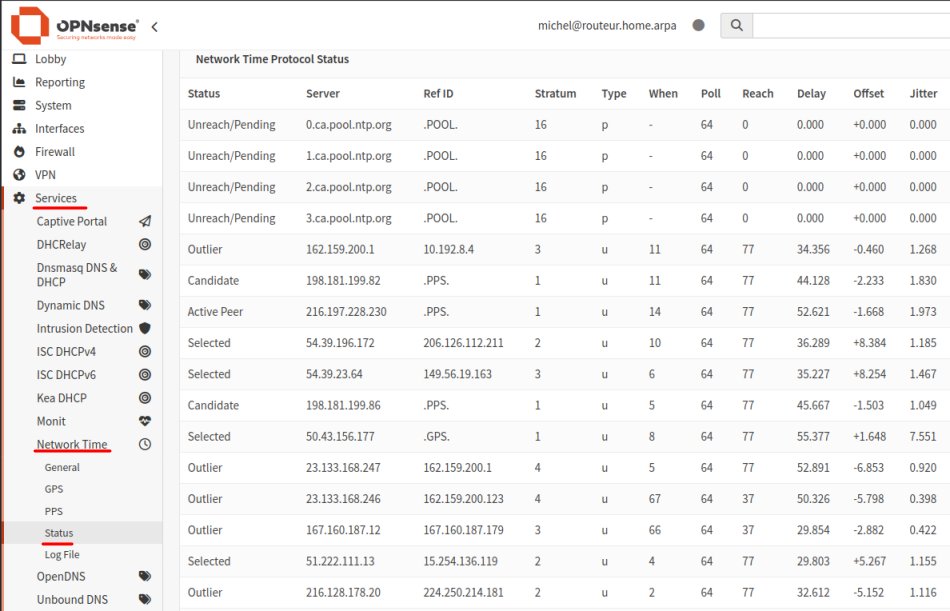
Task: Click the tag icon beside OpenDNS
Action: point(145,577)
